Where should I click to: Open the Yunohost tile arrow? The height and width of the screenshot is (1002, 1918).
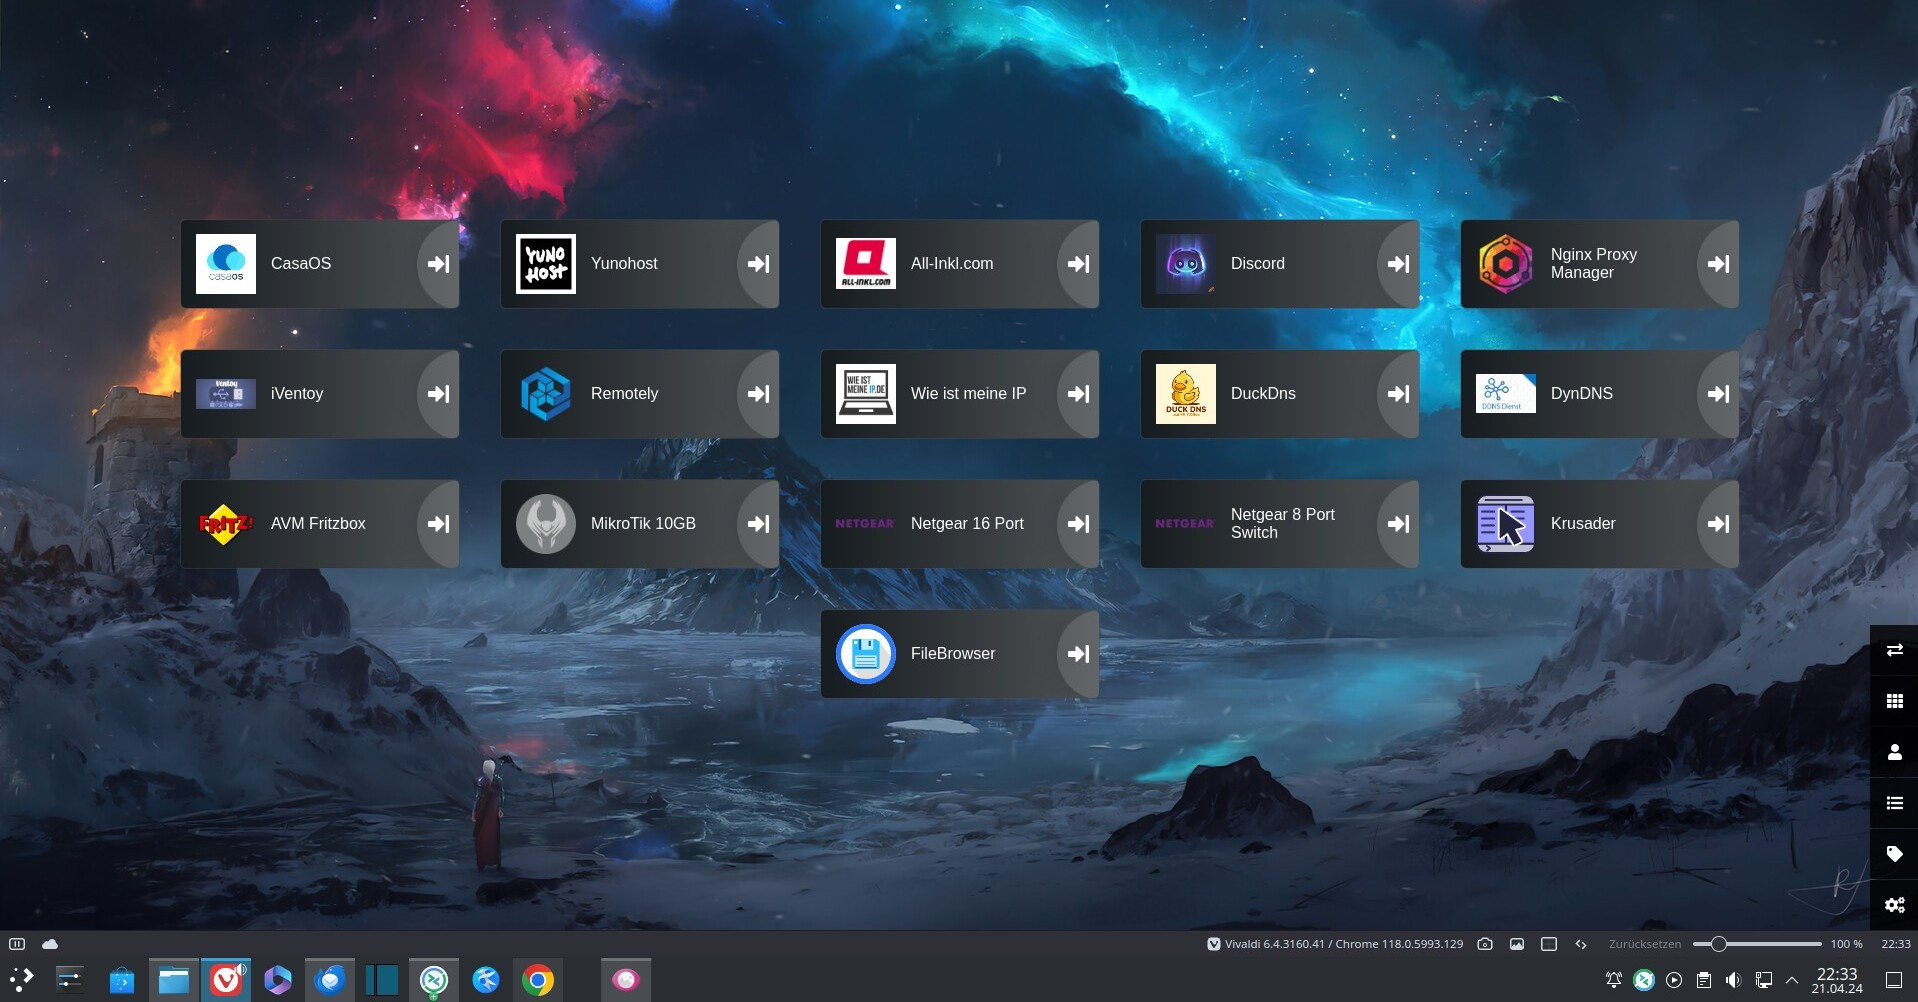758,264
